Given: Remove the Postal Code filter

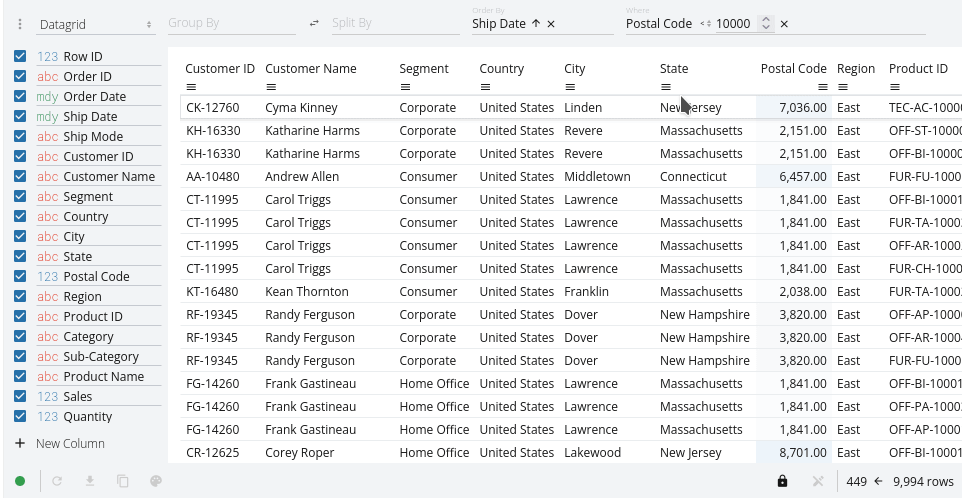Looking at the screenshot, I should pyautogui.click(x=784, y=24).
